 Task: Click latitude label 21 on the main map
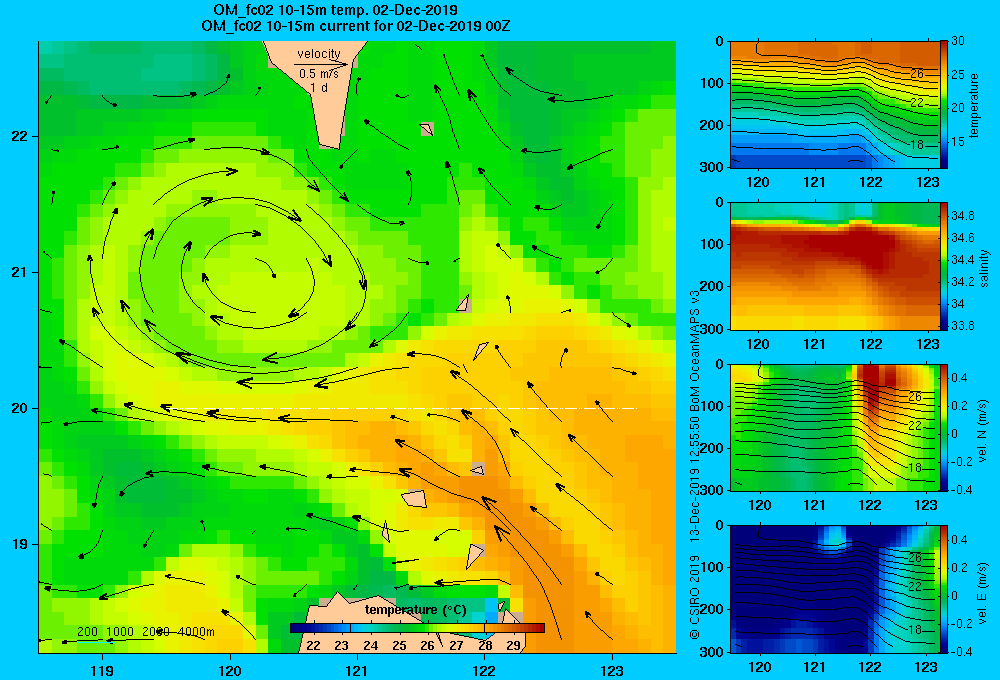coord(19,272)
